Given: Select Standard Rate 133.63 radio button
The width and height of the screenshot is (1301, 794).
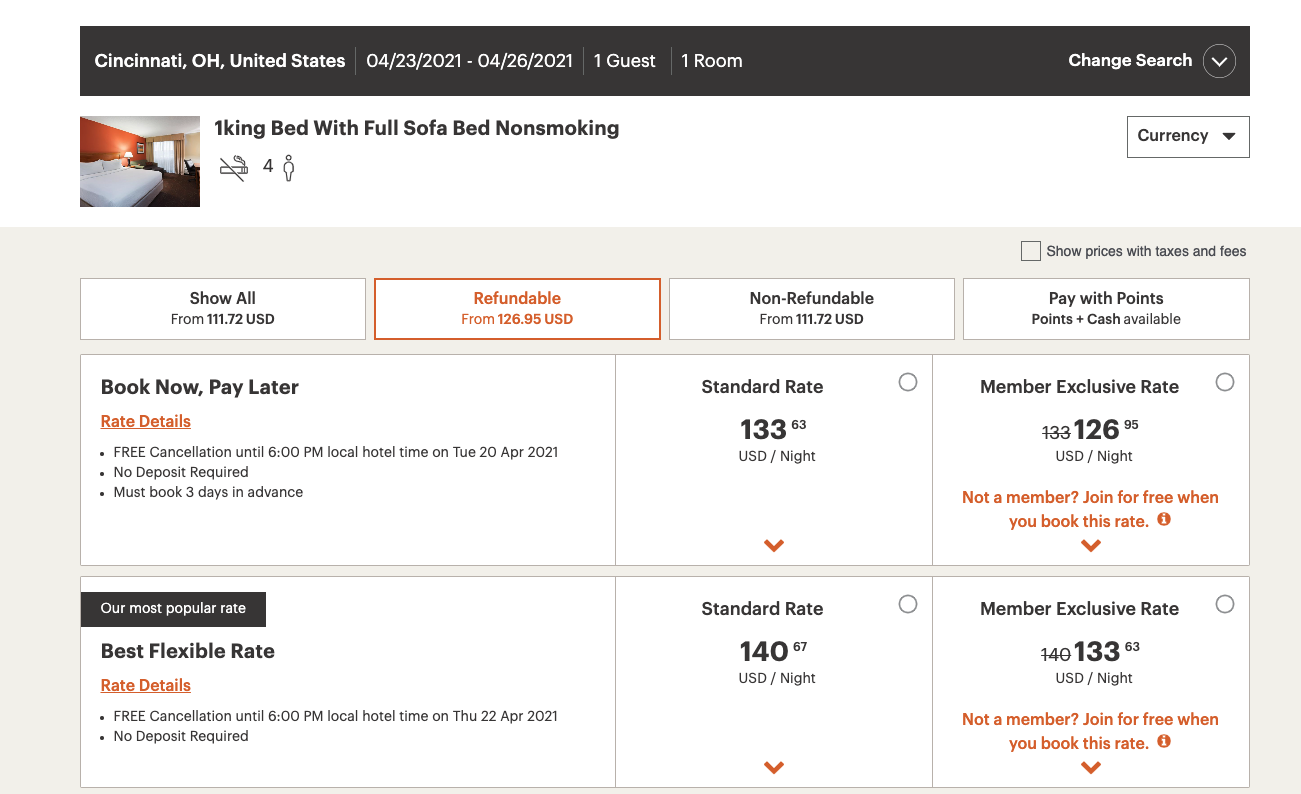Looking at the screenshot, I should pyautogui.click(x=908, y=382).
